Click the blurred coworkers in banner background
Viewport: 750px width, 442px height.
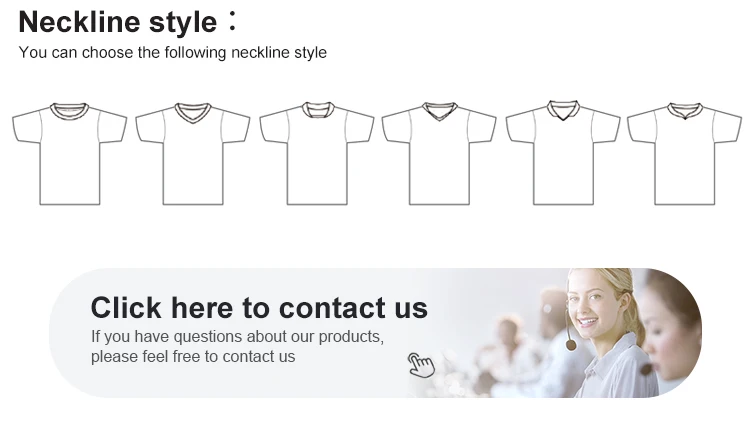[x=520, y=345]
